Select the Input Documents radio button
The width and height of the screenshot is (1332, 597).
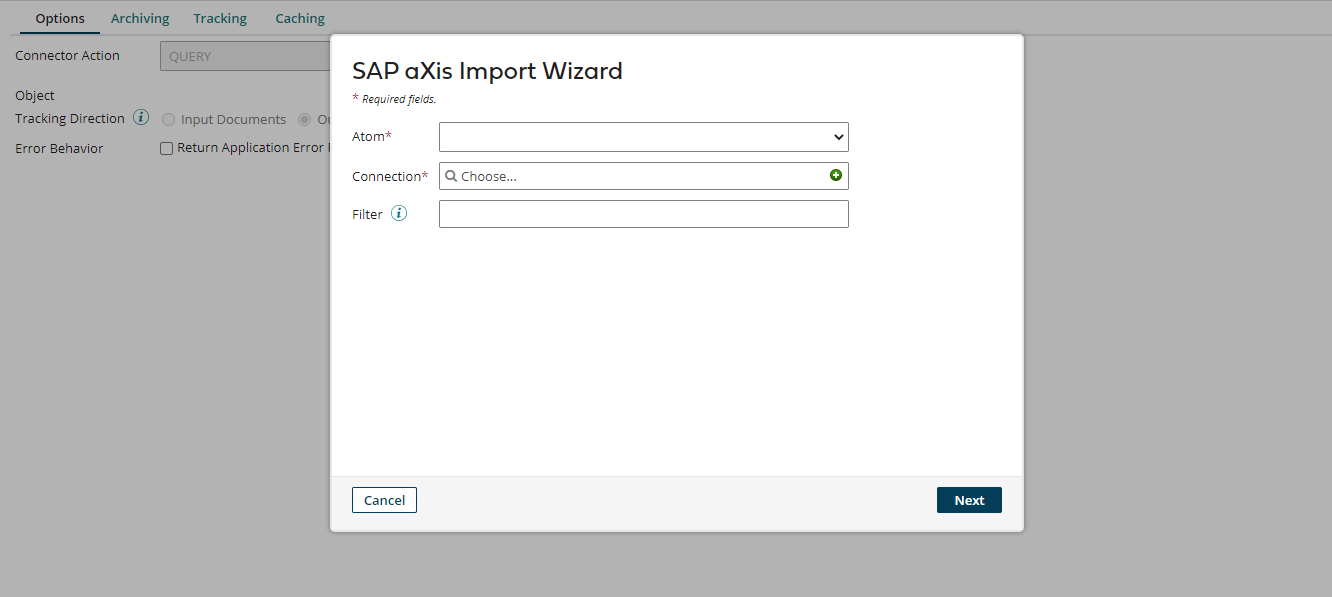(168, 119)
